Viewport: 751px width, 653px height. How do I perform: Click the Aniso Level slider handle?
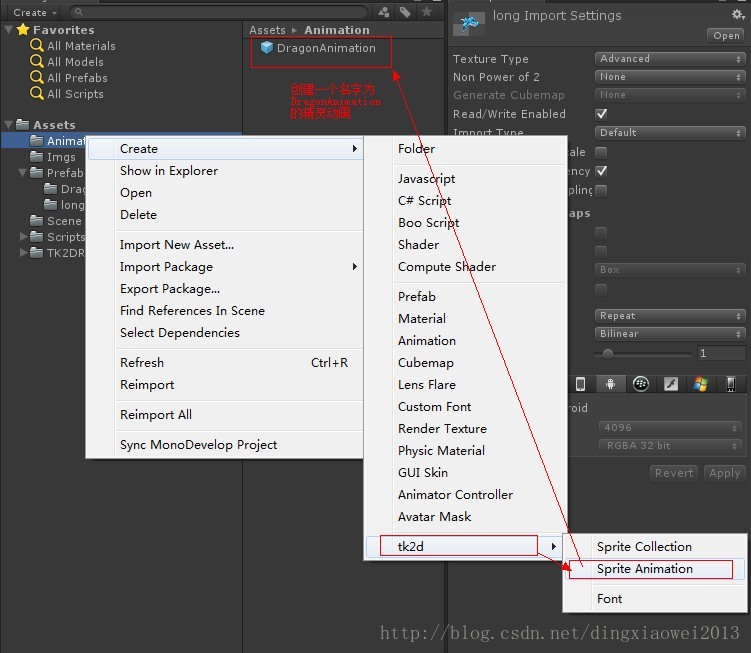(x=608, y=354)
